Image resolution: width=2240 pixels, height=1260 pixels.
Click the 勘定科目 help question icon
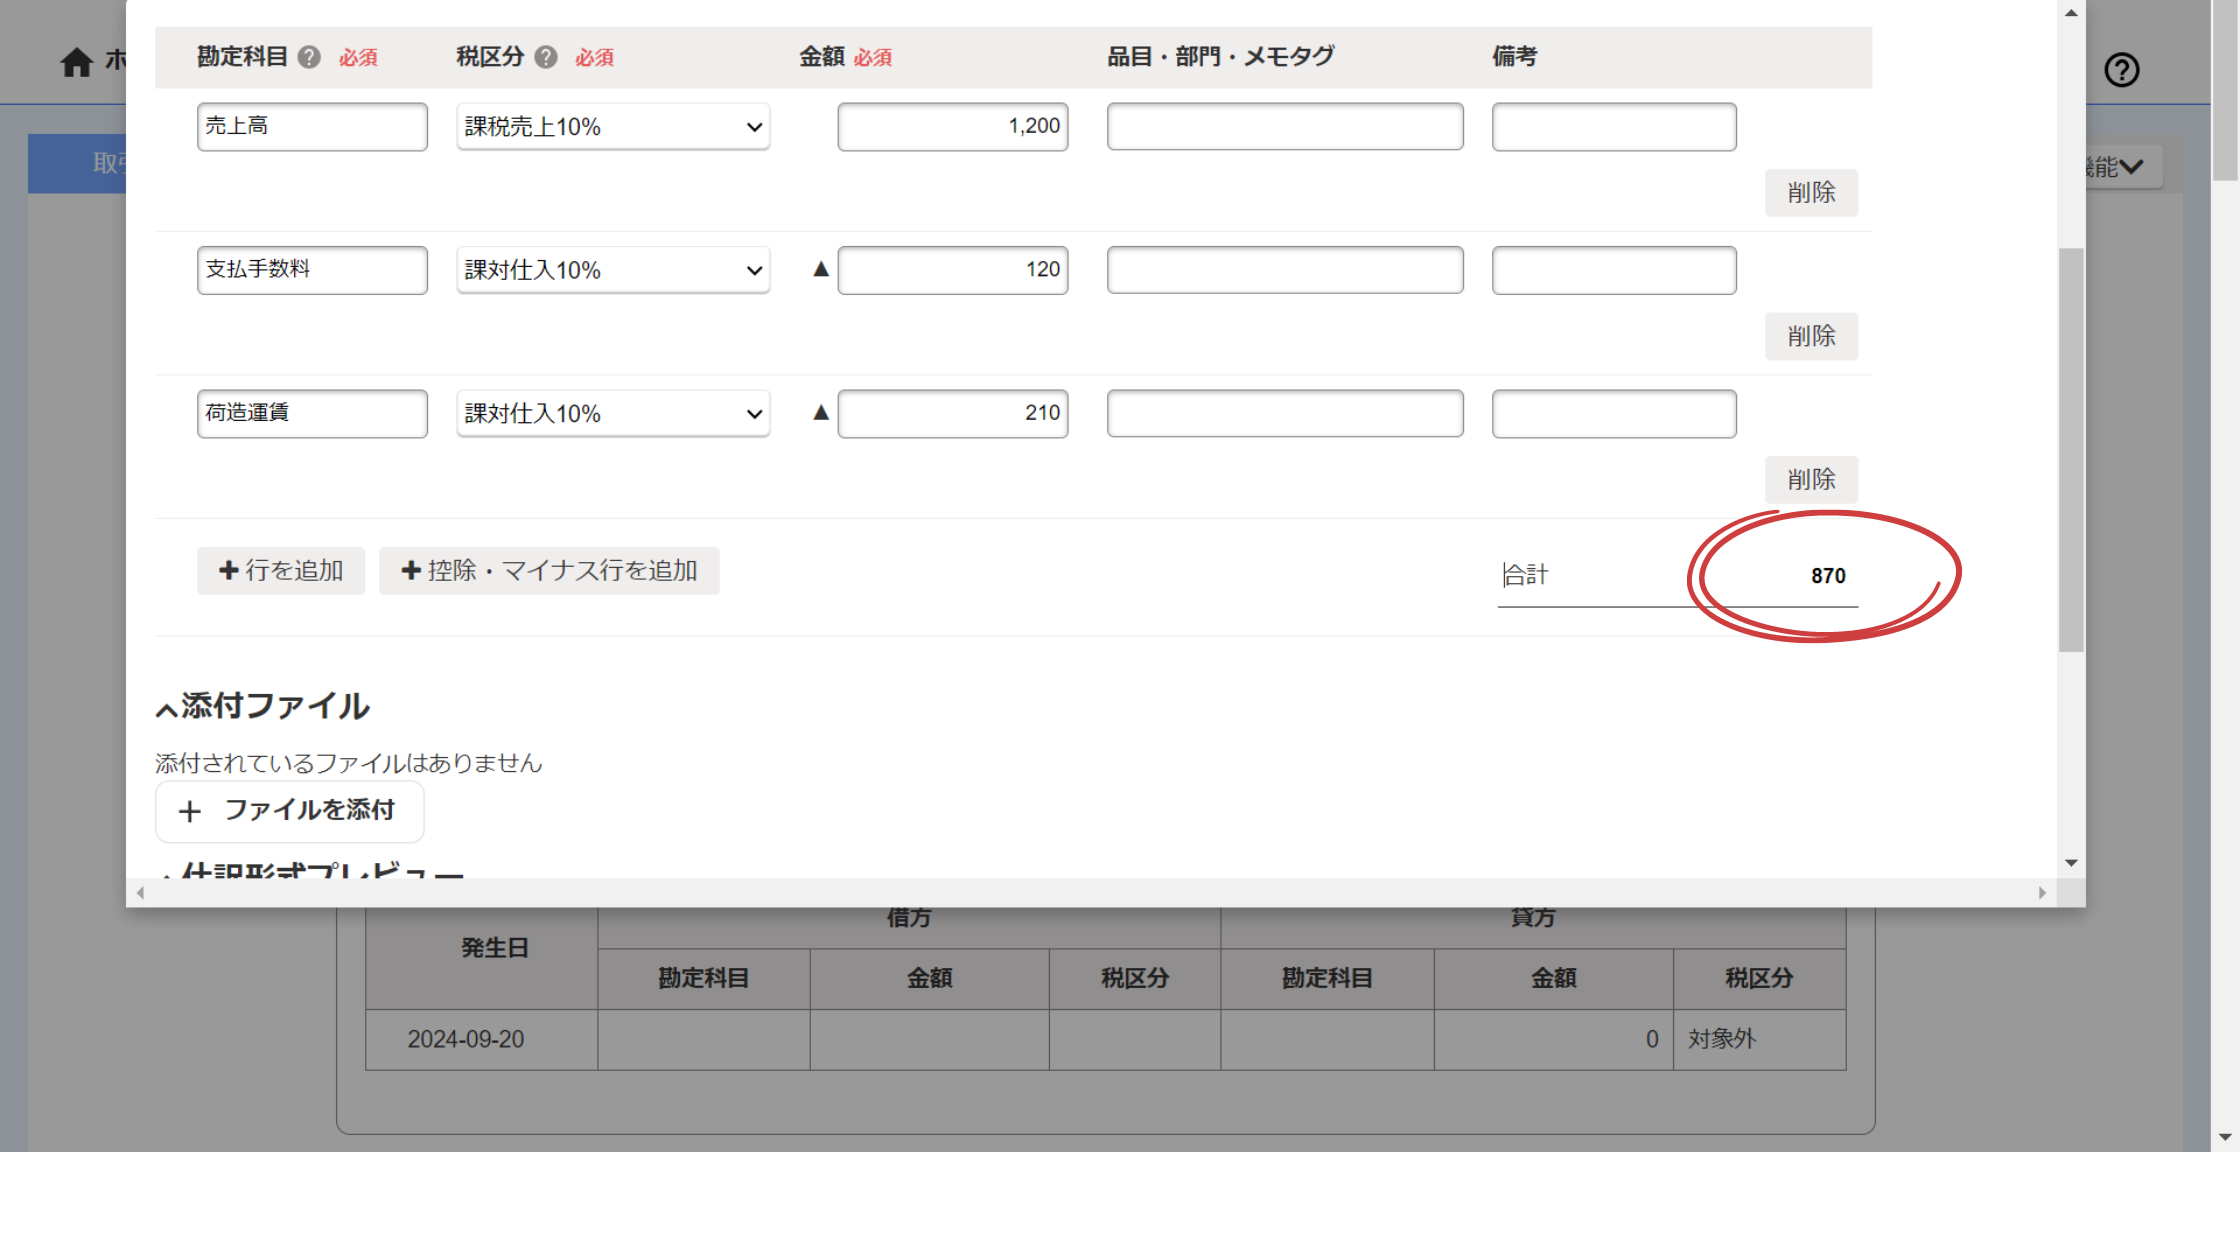tap(309, 57)
